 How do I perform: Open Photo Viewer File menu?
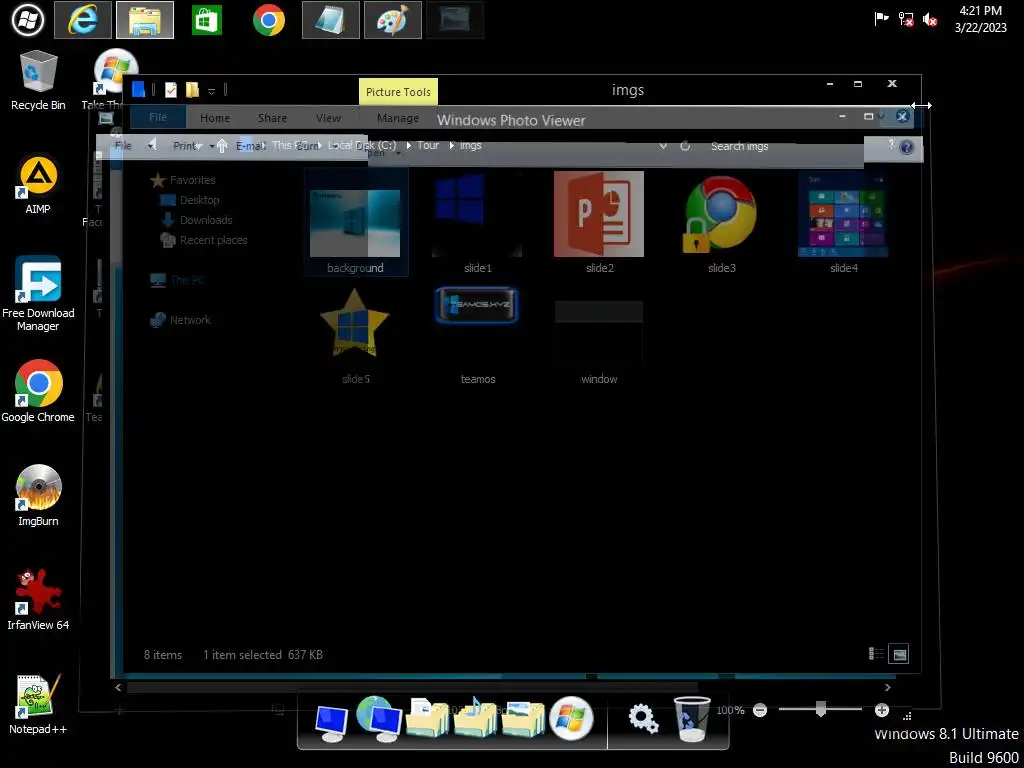[x=123, y=146]
